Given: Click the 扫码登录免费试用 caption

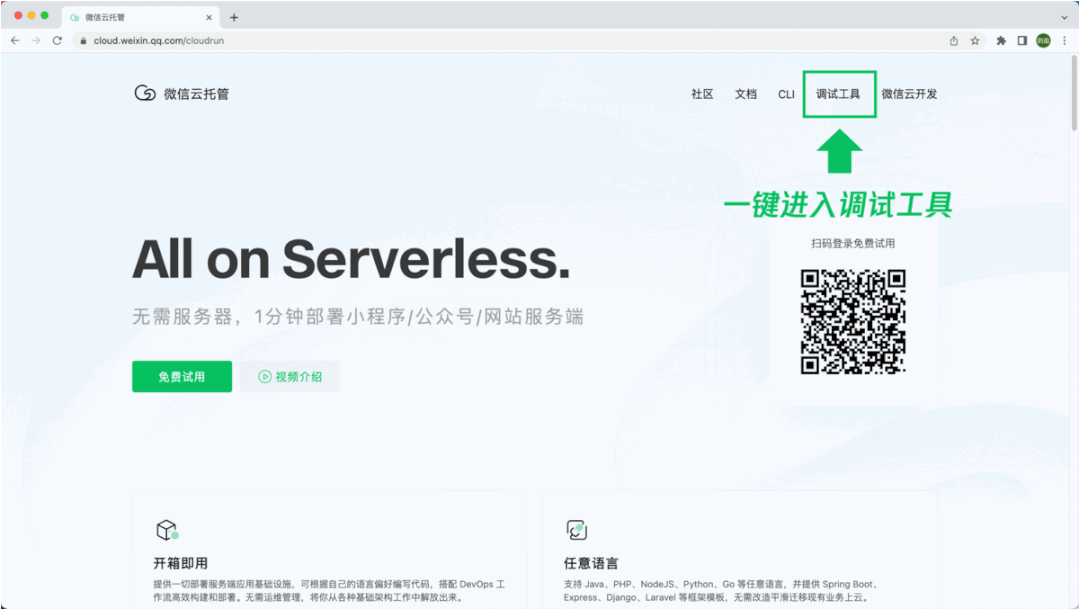Looking at the screenshot, I should (x=853, y=243).
